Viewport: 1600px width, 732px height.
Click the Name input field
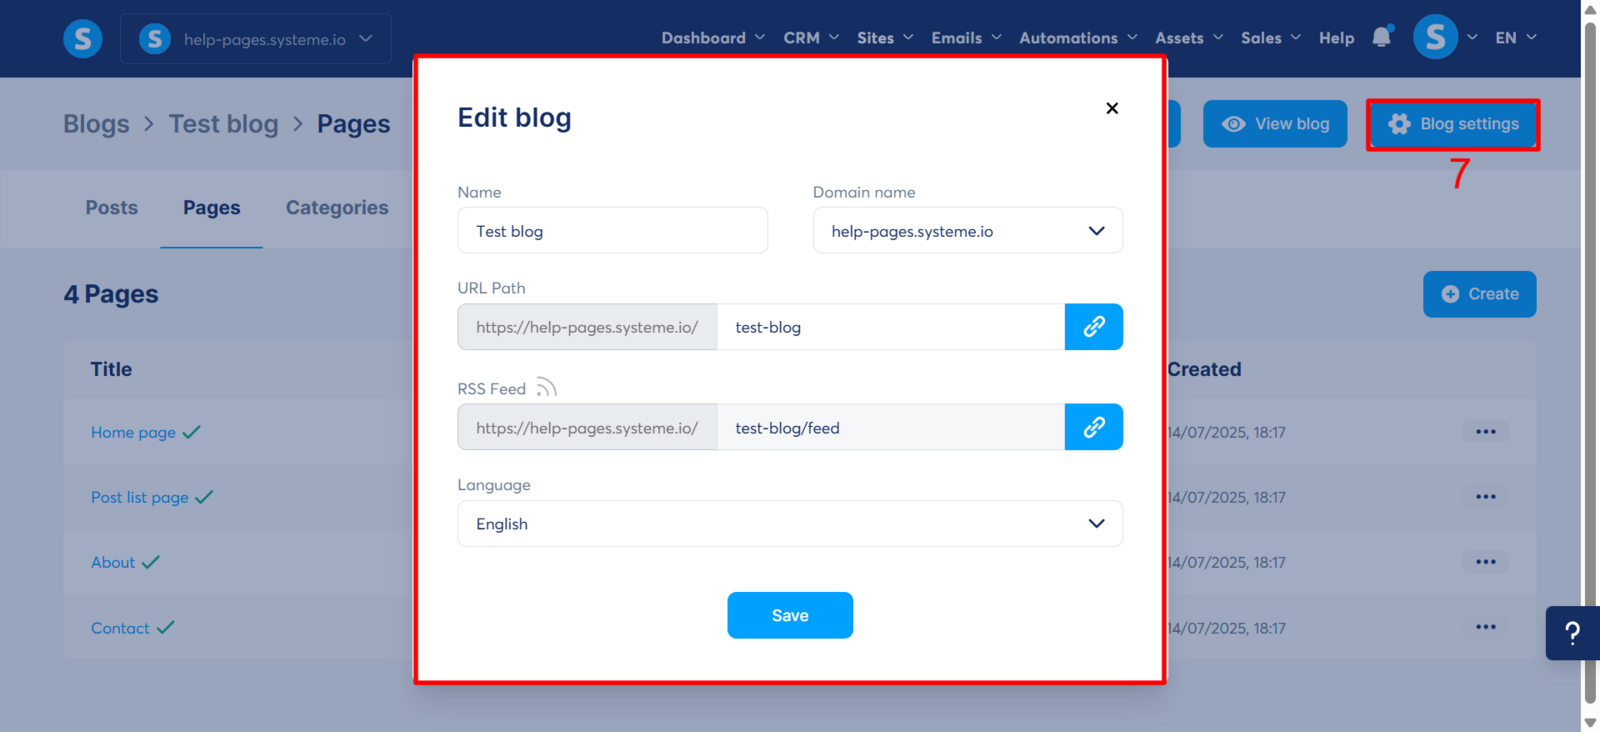(613, 231)
